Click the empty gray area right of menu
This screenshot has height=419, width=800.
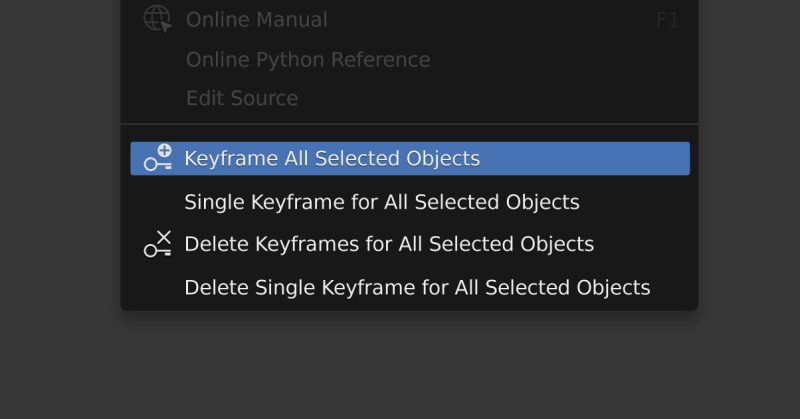pyautogui.click(x=748, y=200)
